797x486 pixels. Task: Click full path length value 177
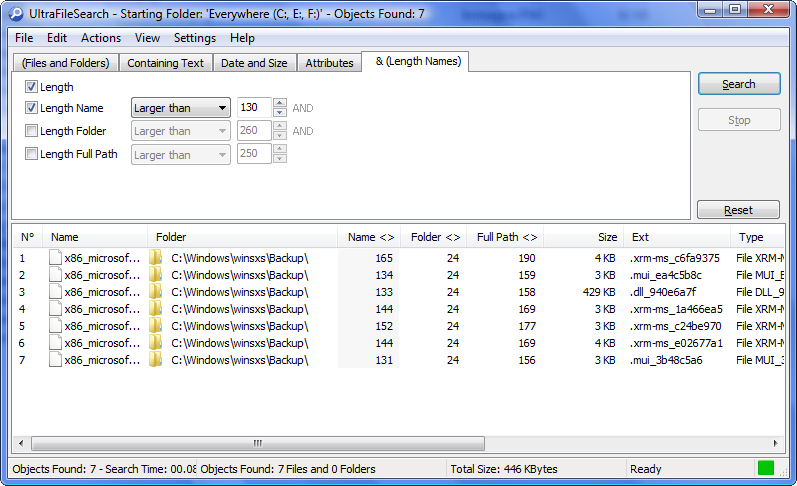pos(527,326)
